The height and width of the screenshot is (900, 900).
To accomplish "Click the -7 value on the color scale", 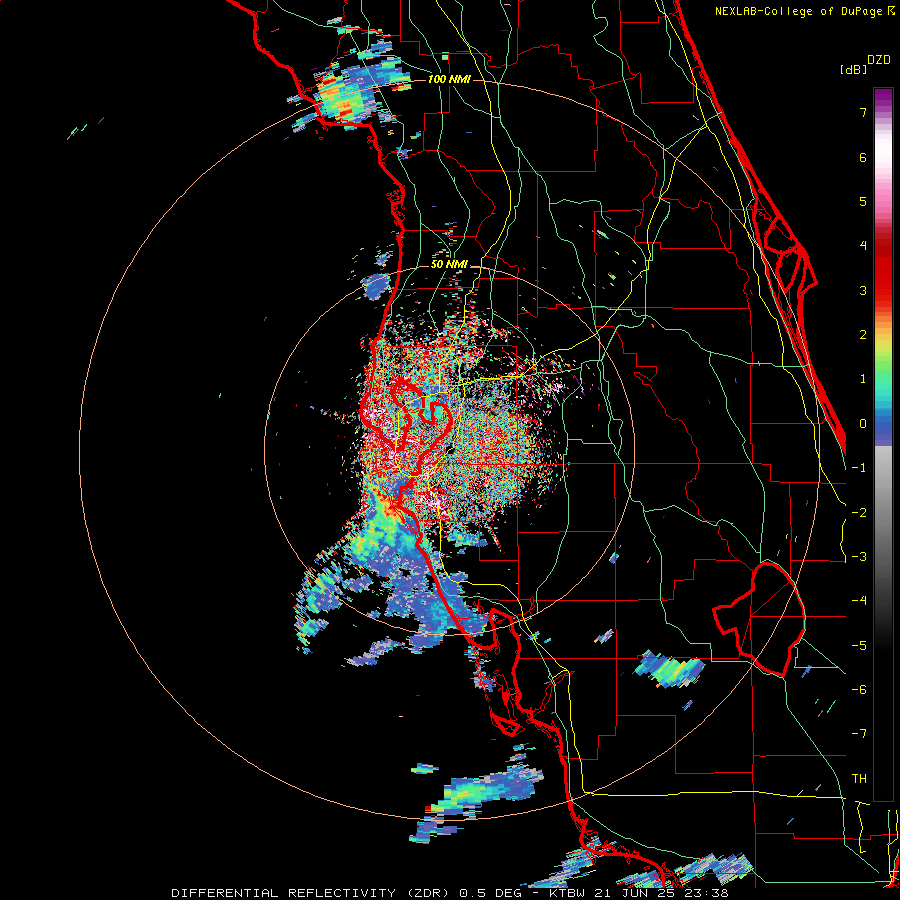I will coord(859,734).
